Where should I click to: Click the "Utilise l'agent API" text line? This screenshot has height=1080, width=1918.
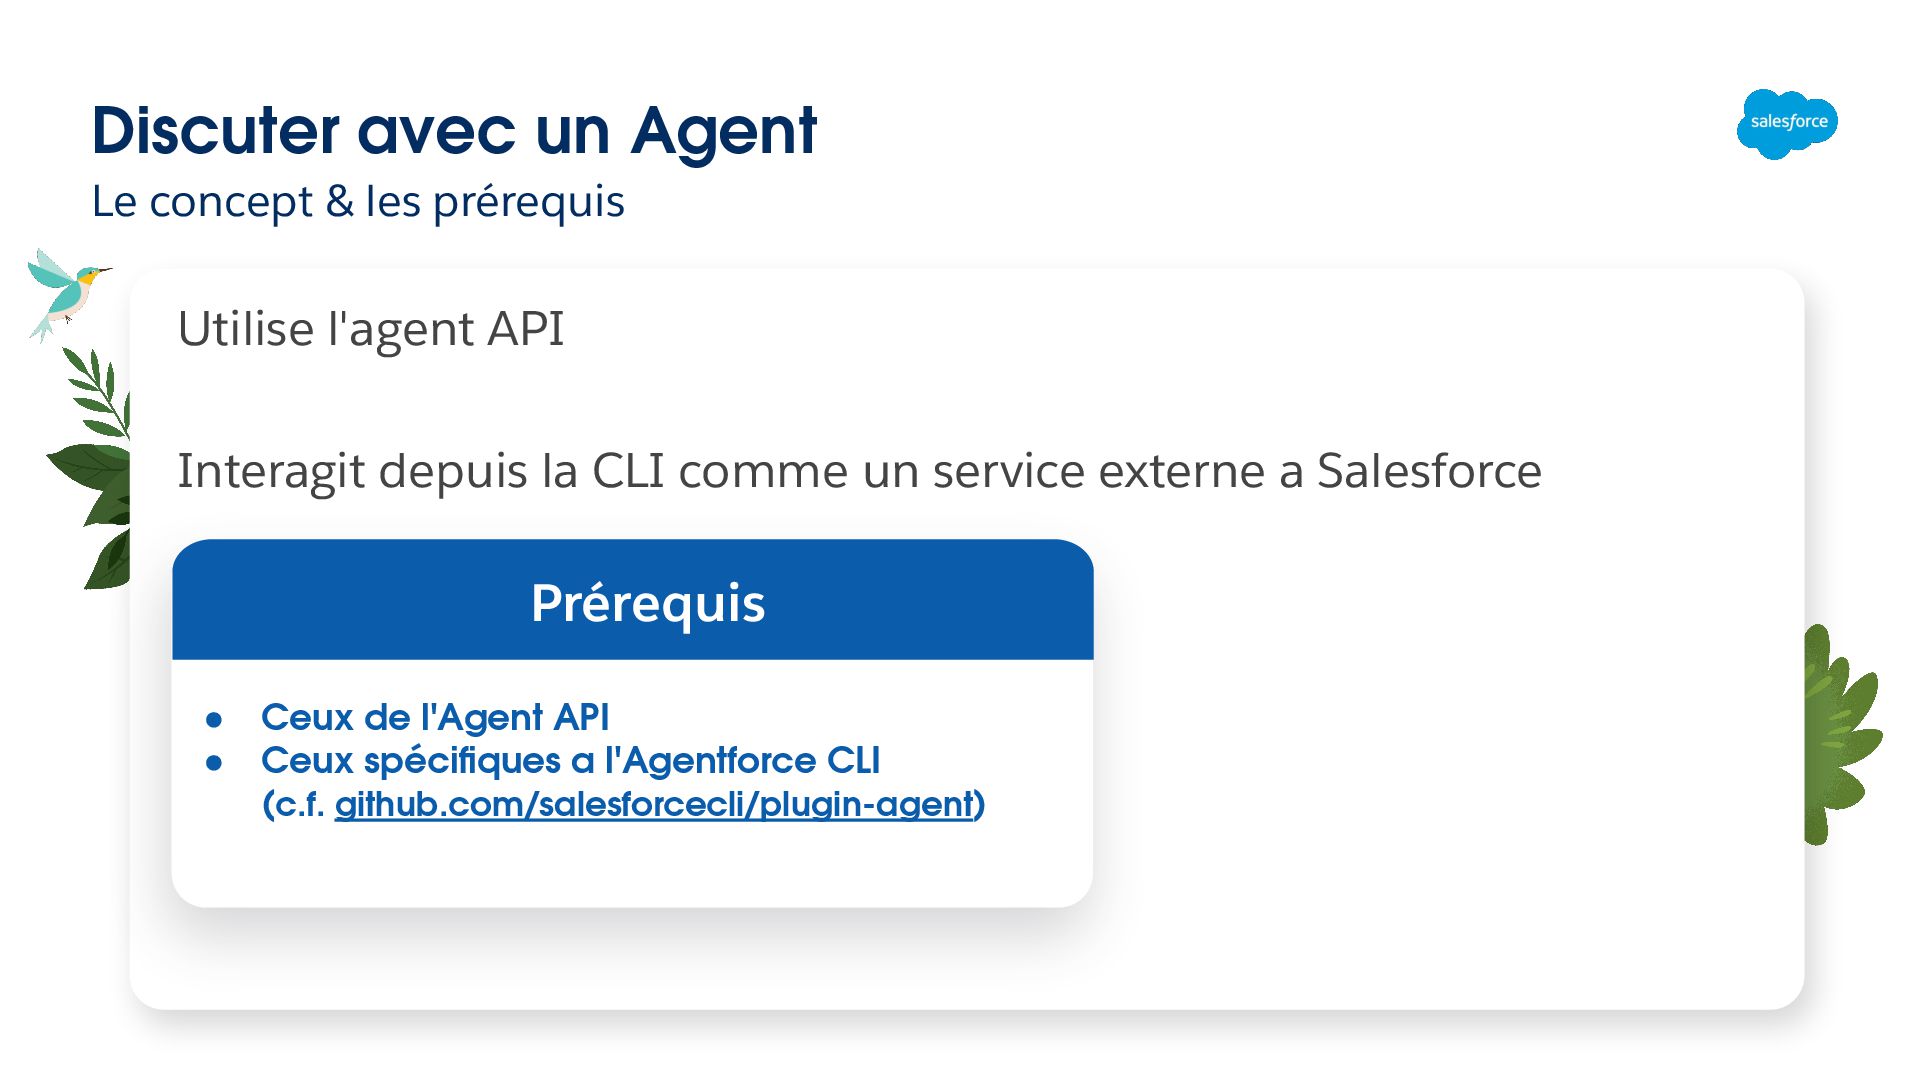point(370,329)
